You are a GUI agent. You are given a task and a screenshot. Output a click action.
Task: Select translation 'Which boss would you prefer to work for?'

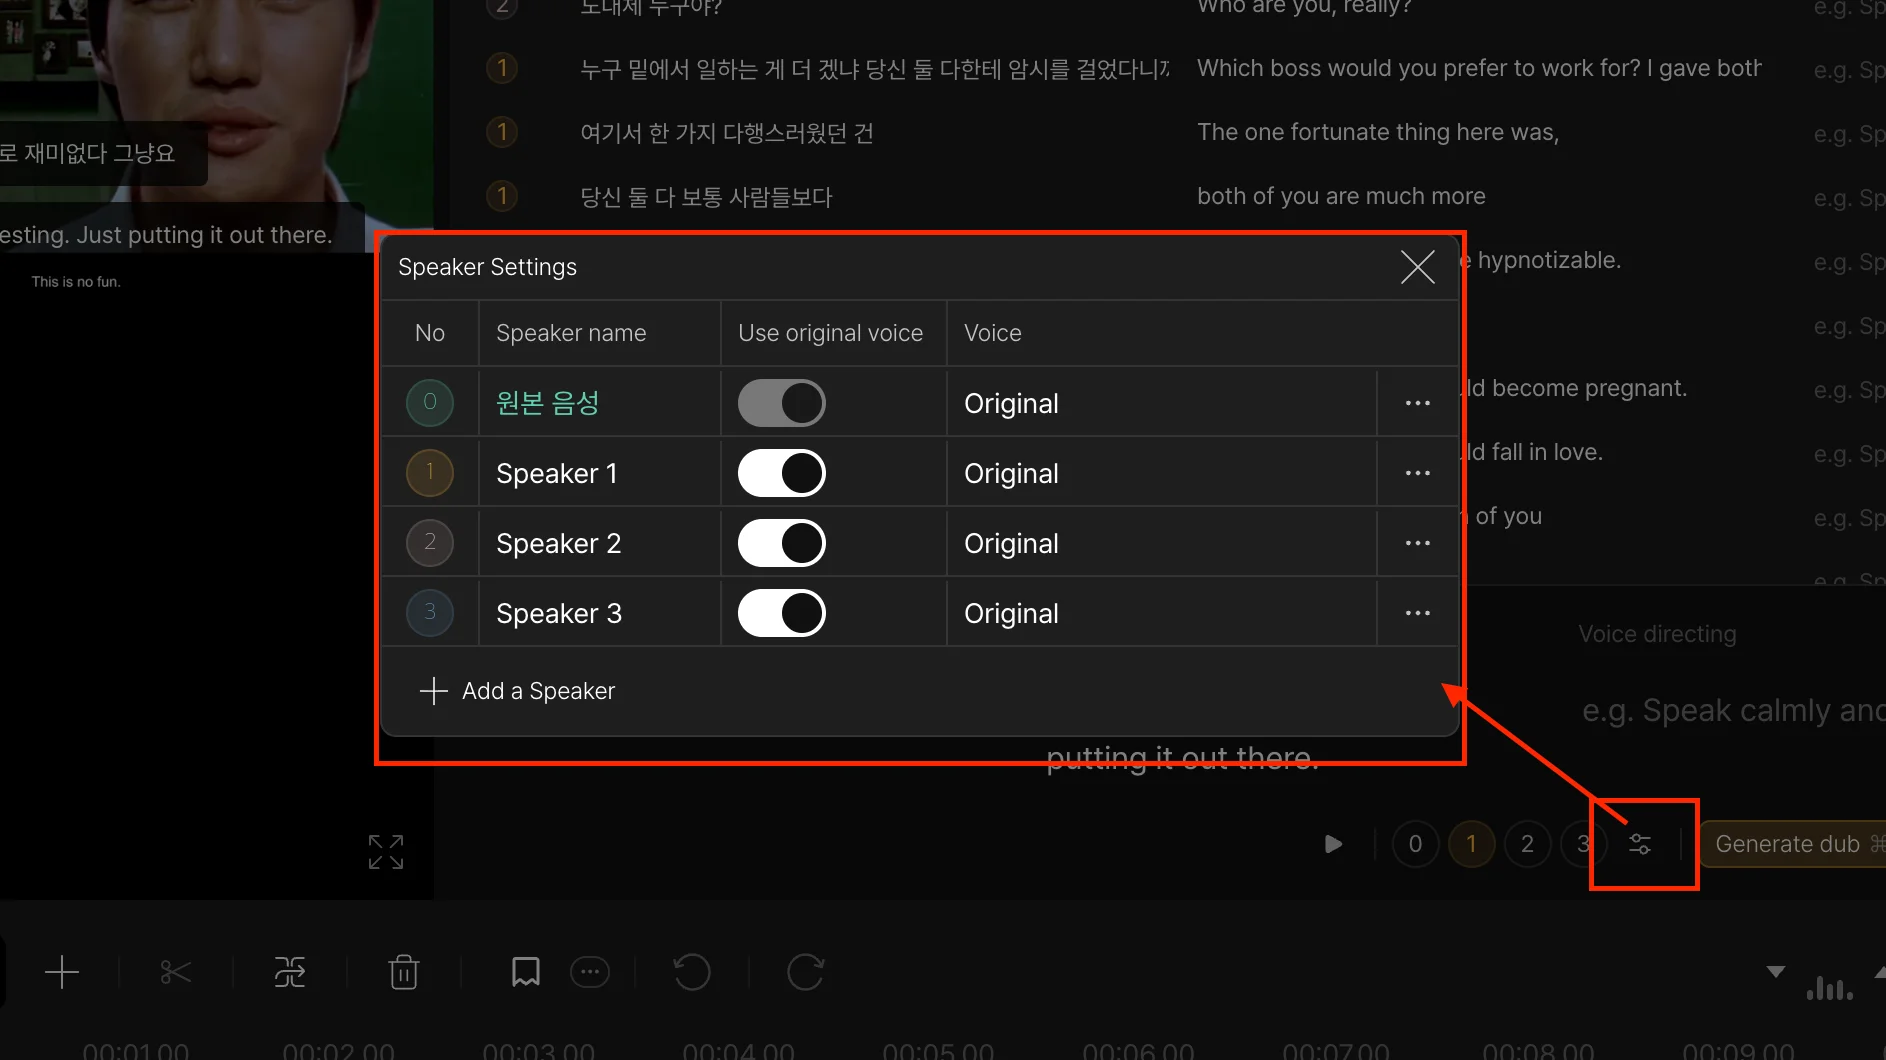click(1419, 68)
